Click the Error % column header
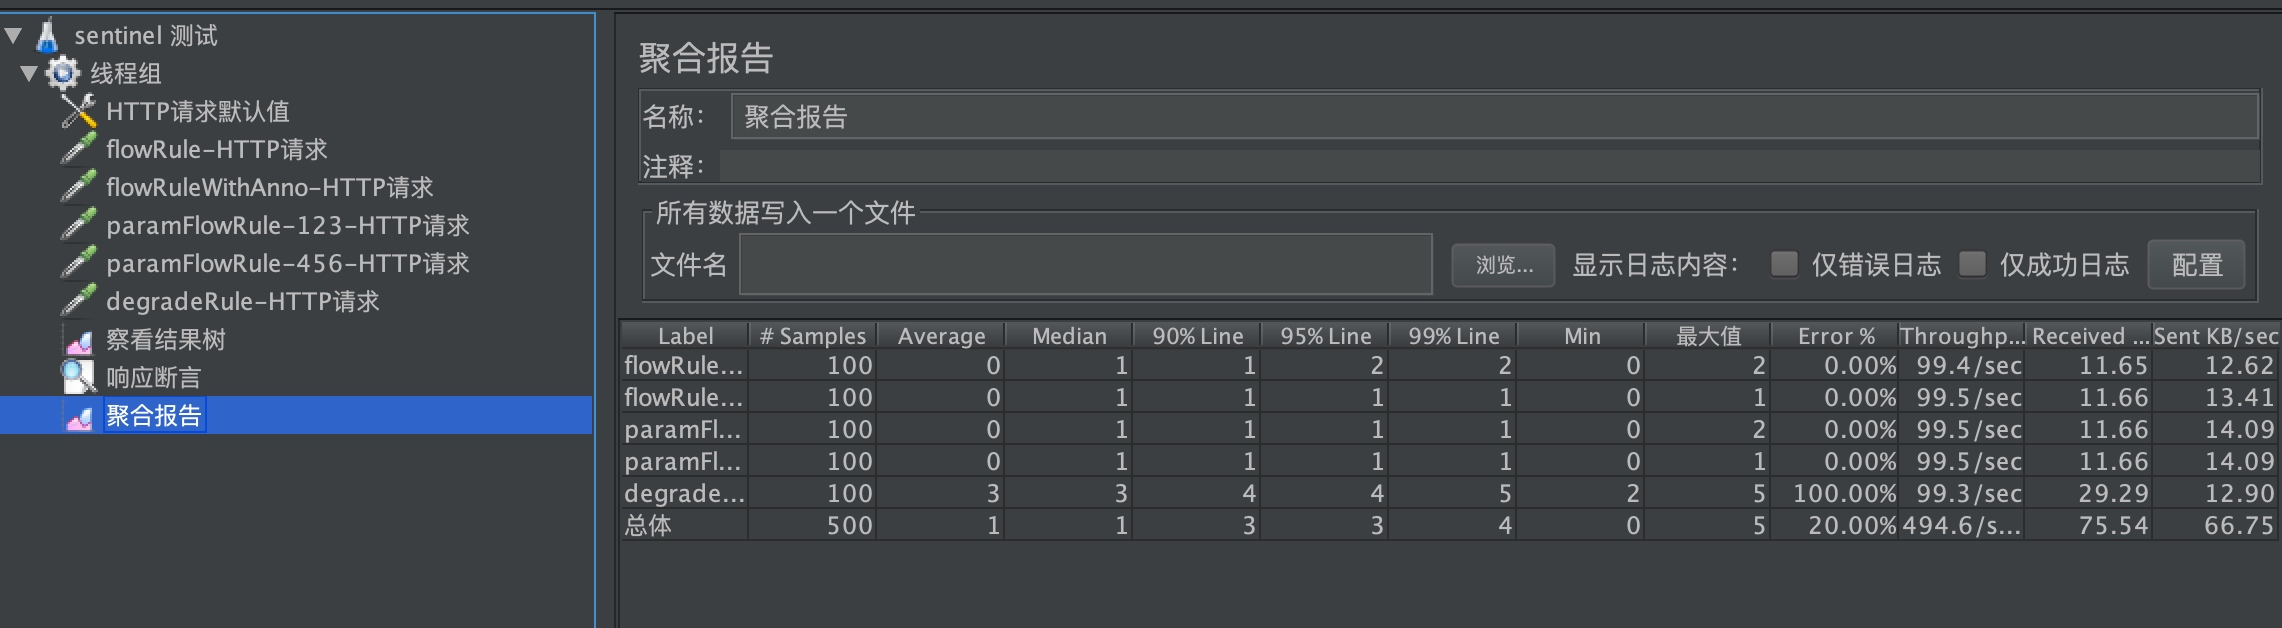Image resolution: width=2282 pixels, height=628 pixels. pos(1835,336)
